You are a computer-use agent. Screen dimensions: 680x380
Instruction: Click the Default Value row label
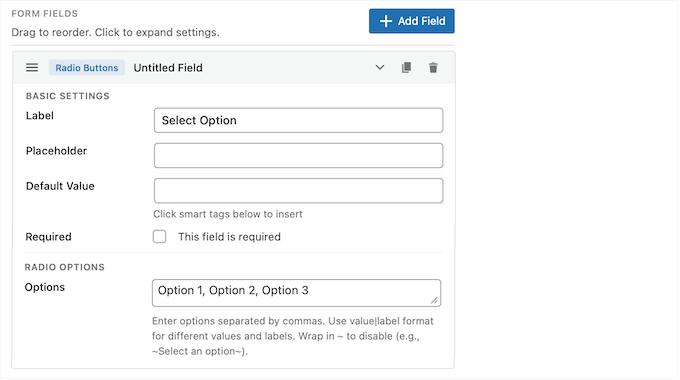coord(60,186)
